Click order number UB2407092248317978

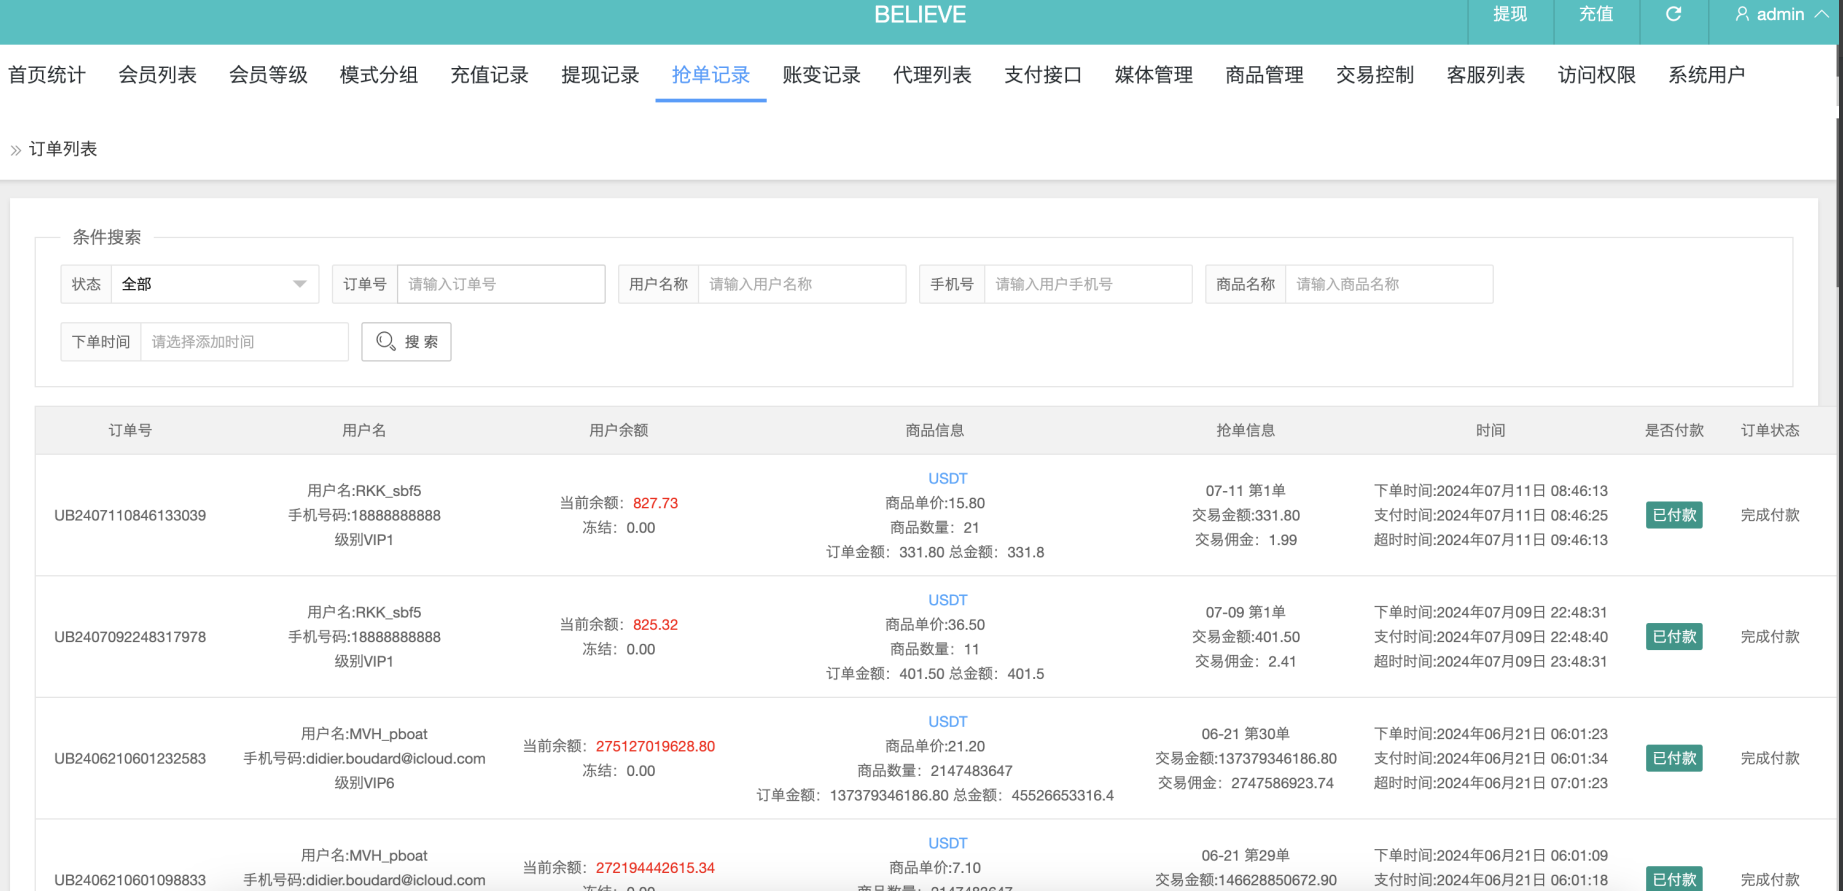click(x=130, y=637)
